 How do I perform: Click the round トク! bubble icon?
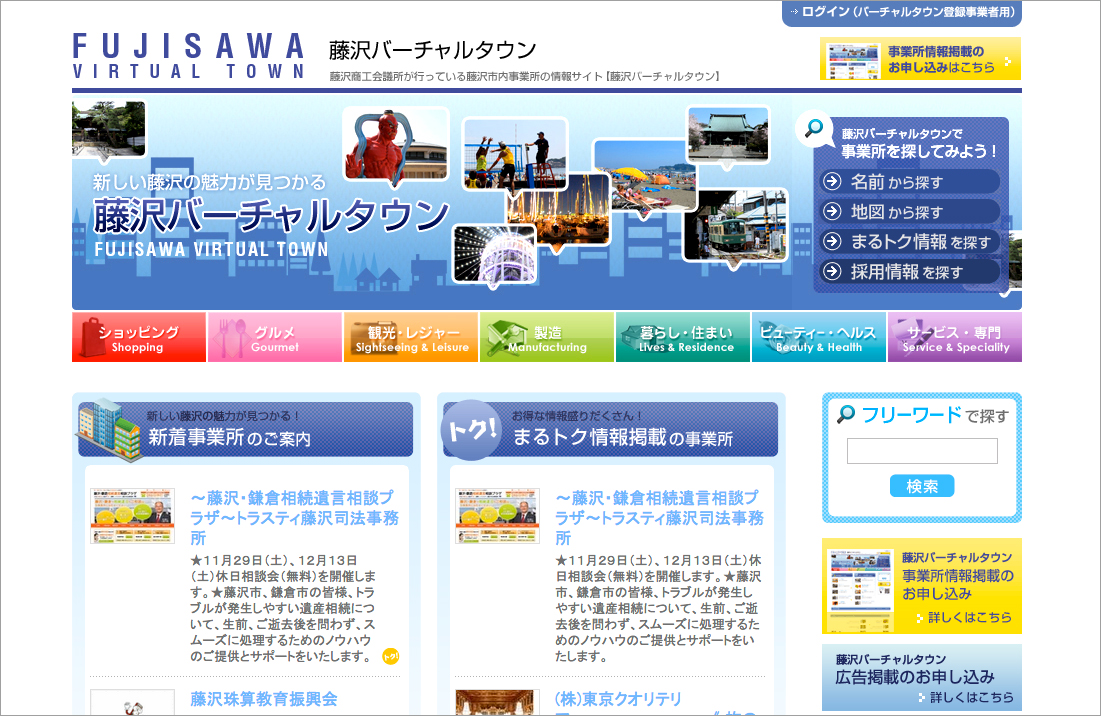click(470, 430)
